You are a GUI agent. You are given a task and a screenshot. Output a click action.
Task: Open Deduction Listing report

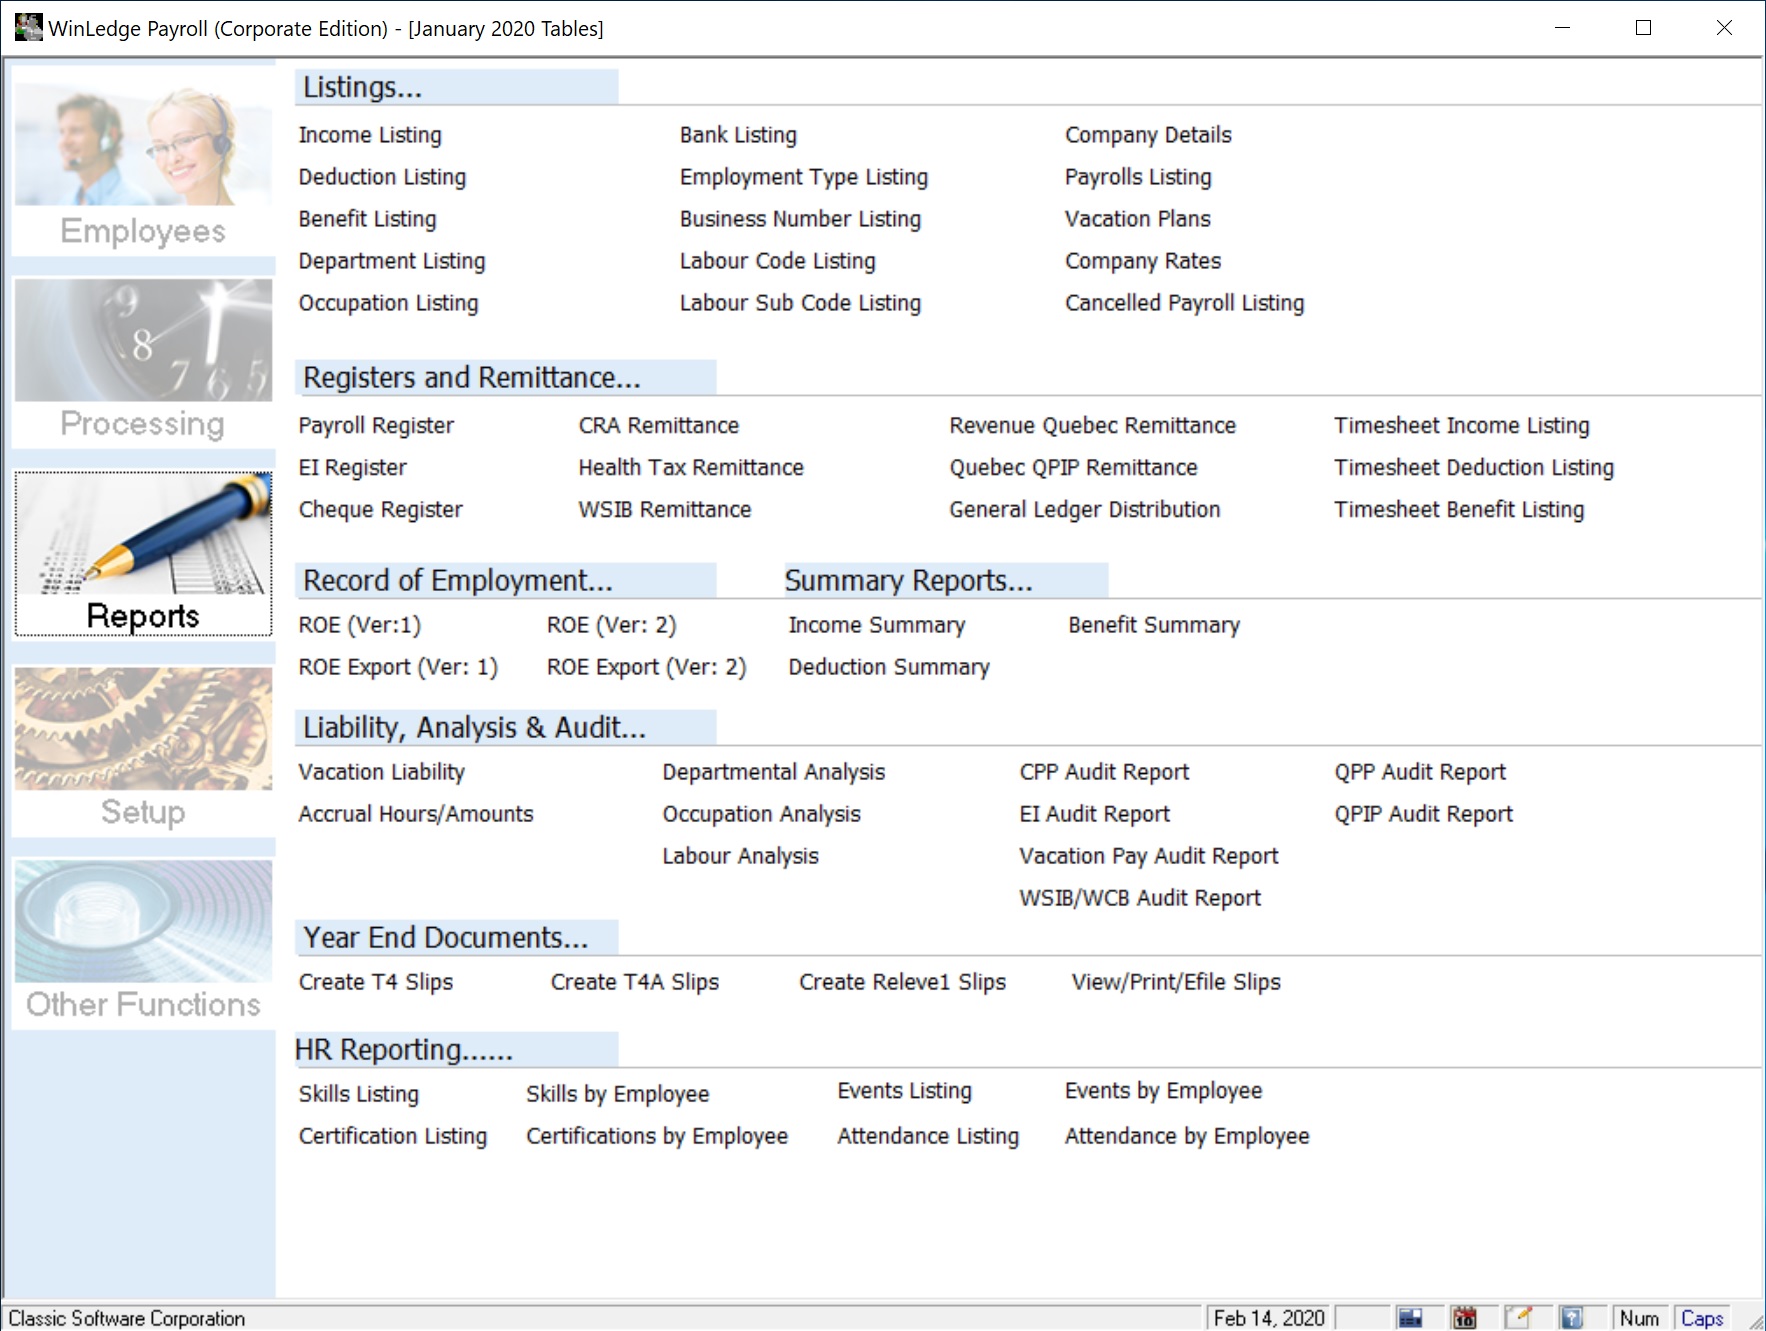[382, 177]
